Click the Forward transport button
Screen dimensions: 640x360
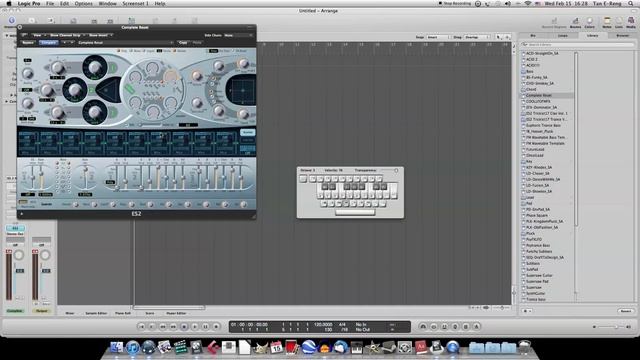coord(173,327)
